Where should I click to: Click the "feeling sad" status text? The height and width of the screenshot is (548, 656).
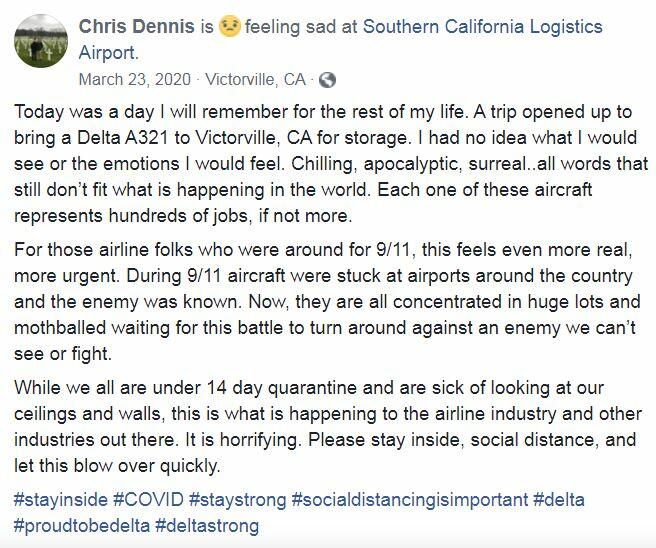point(285,26)
